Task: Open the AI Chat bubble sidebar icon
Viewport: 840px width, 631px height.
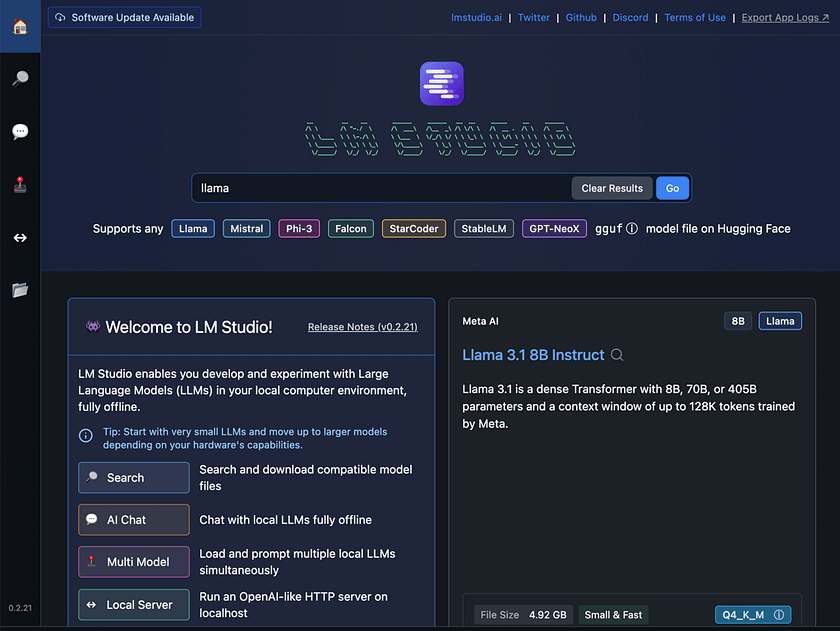Action: click(x=20, y=131)
